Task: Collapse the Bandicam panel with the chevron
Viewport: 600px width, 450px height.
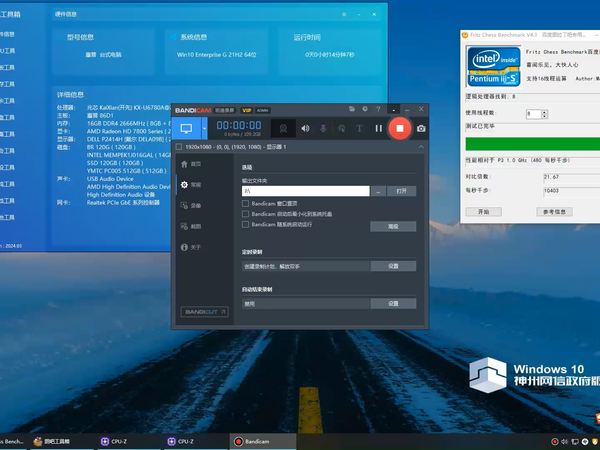Action: 421,147
